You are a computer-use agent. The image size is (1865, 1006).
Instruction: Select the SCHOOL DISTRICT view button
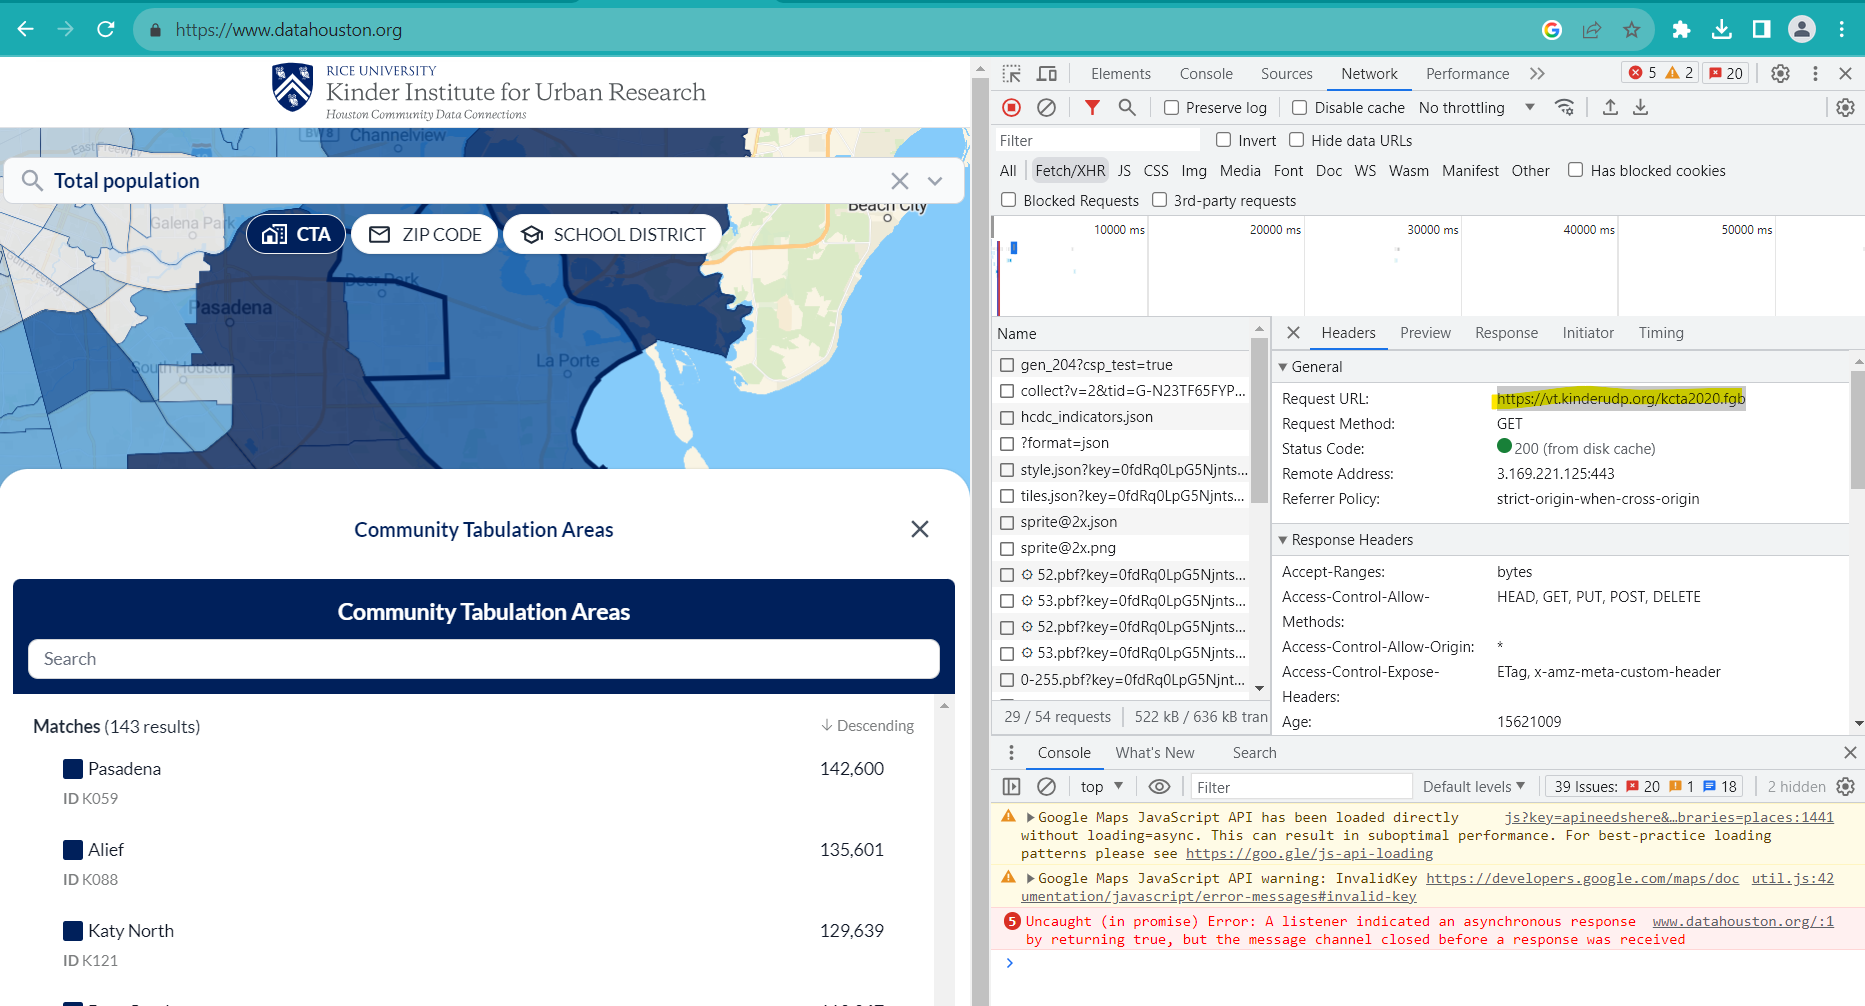(612, 234)
